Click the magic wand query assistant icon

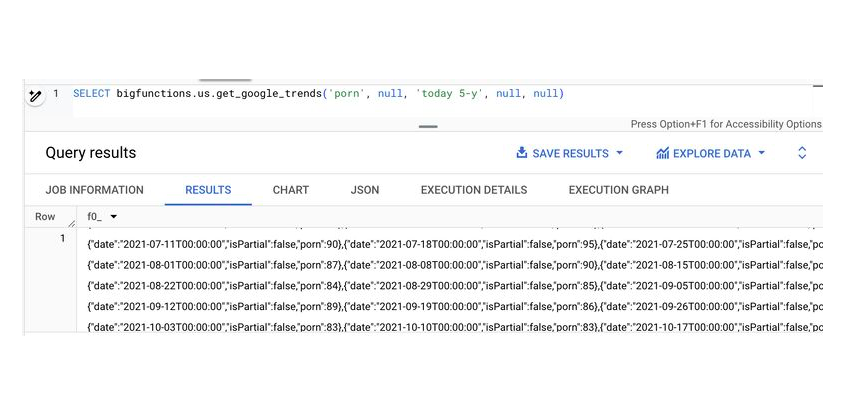click(x=35, y=97)
